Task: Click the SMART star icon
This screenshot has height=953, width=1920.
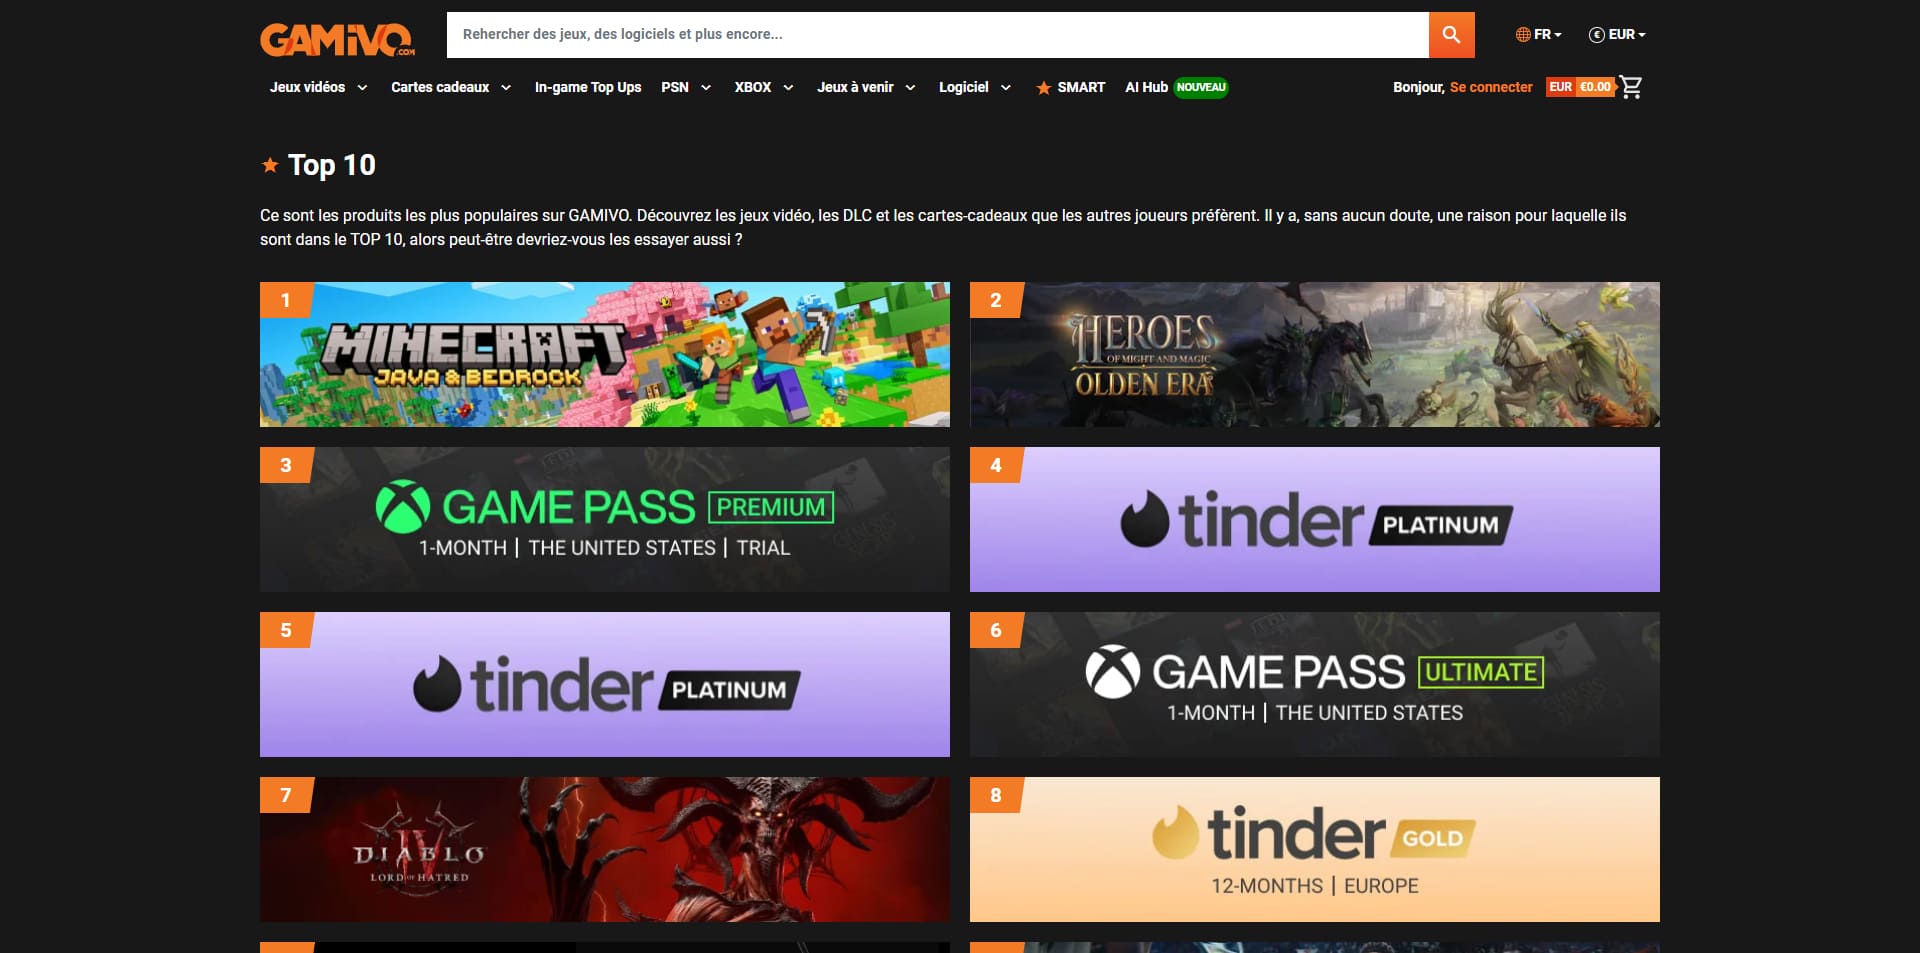Action: (x=1043, y=88)
